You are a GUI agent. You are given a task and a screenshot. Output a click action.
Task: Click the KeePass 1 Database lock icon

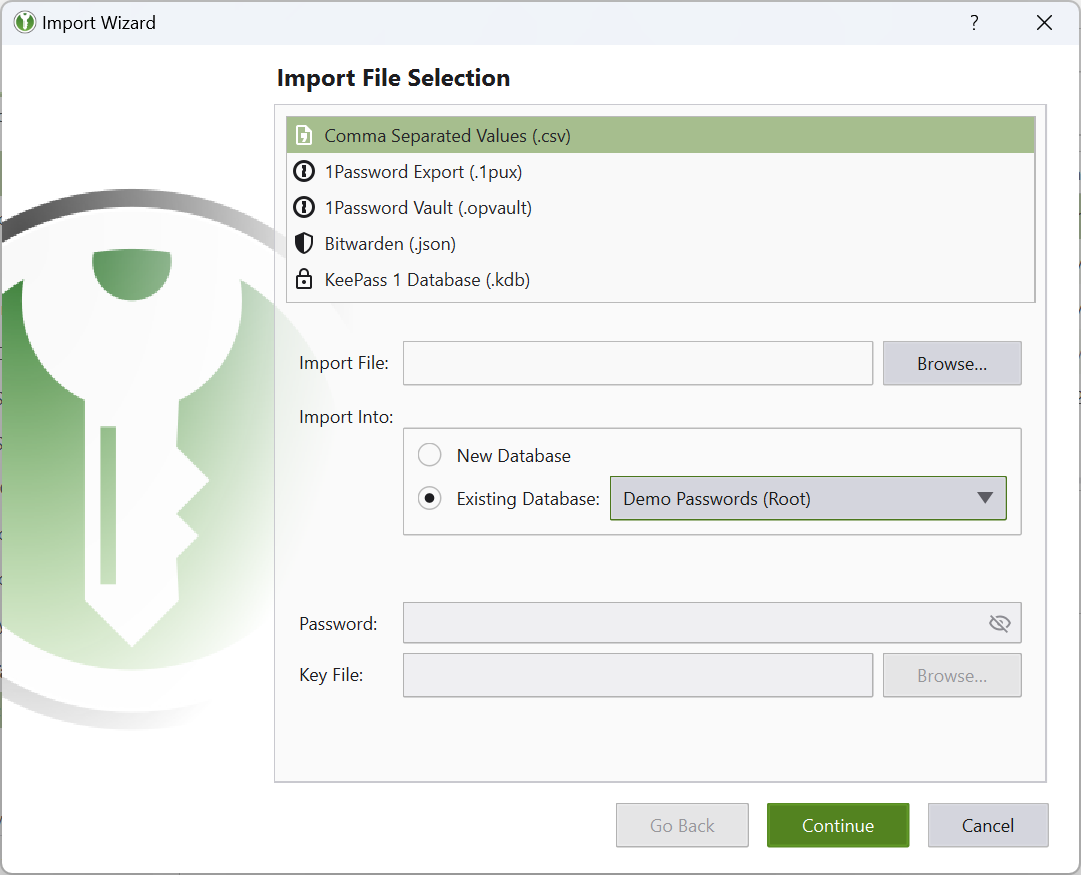[x=304, y=279]
